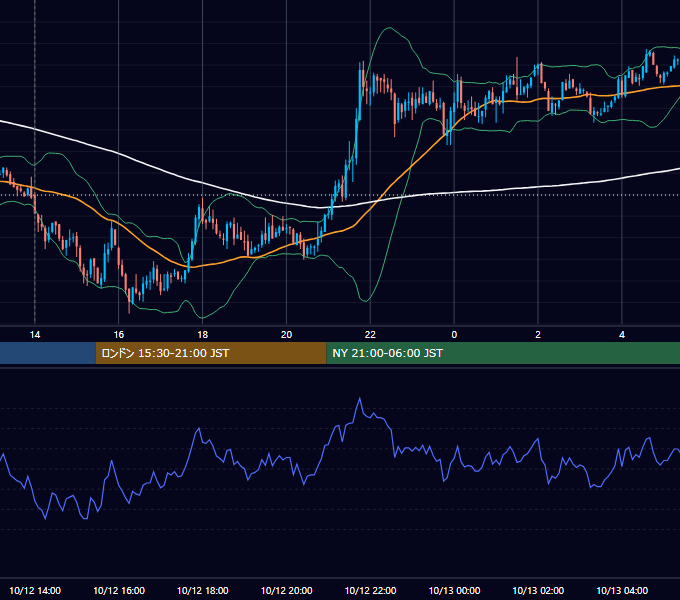Click the 10/12 14:00 date label

pyautogui.click(x=35, y=590)
